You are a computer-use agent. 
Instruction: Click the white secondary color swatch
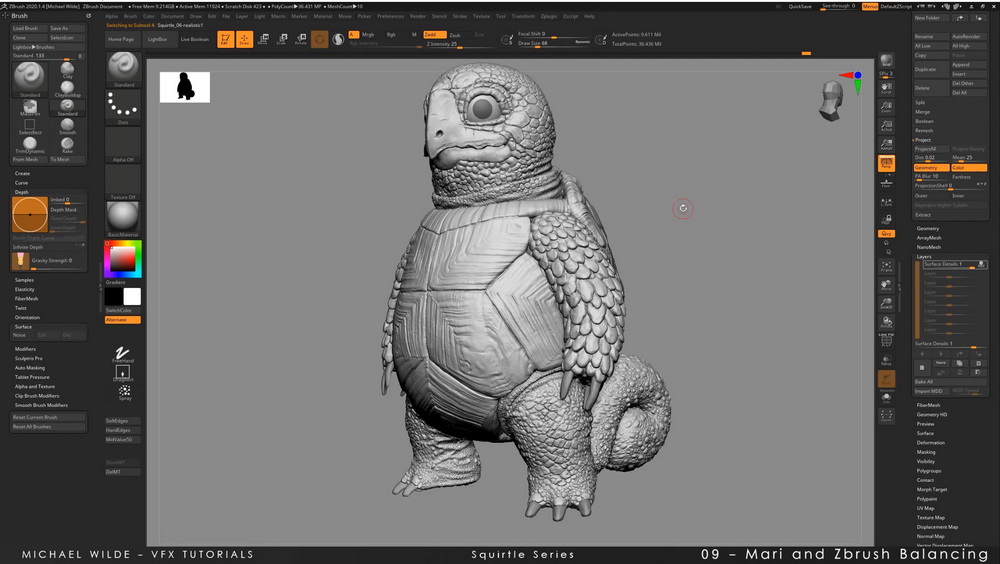click(x=132, y=297)
